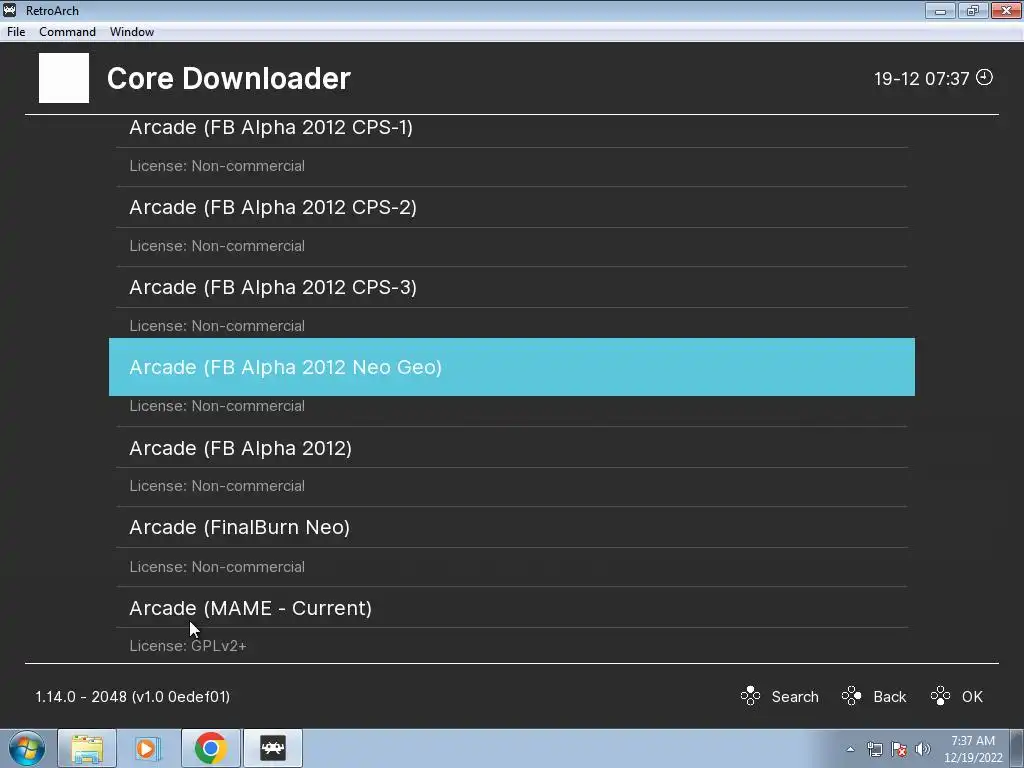Click the Search gamepad icon
Image resolution: width=1024 pixels, height=768 pixels.
(750, 696)
